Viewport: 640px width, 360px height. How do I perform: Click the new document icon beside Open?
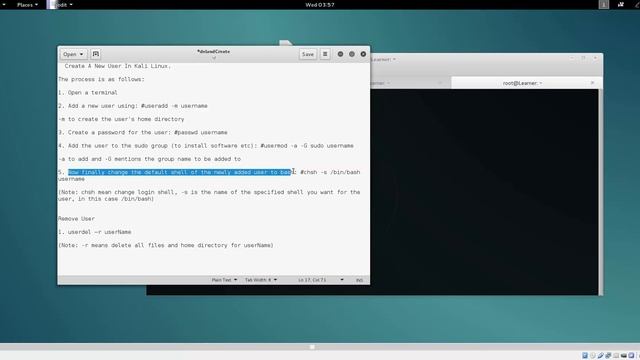coord(96,54)
